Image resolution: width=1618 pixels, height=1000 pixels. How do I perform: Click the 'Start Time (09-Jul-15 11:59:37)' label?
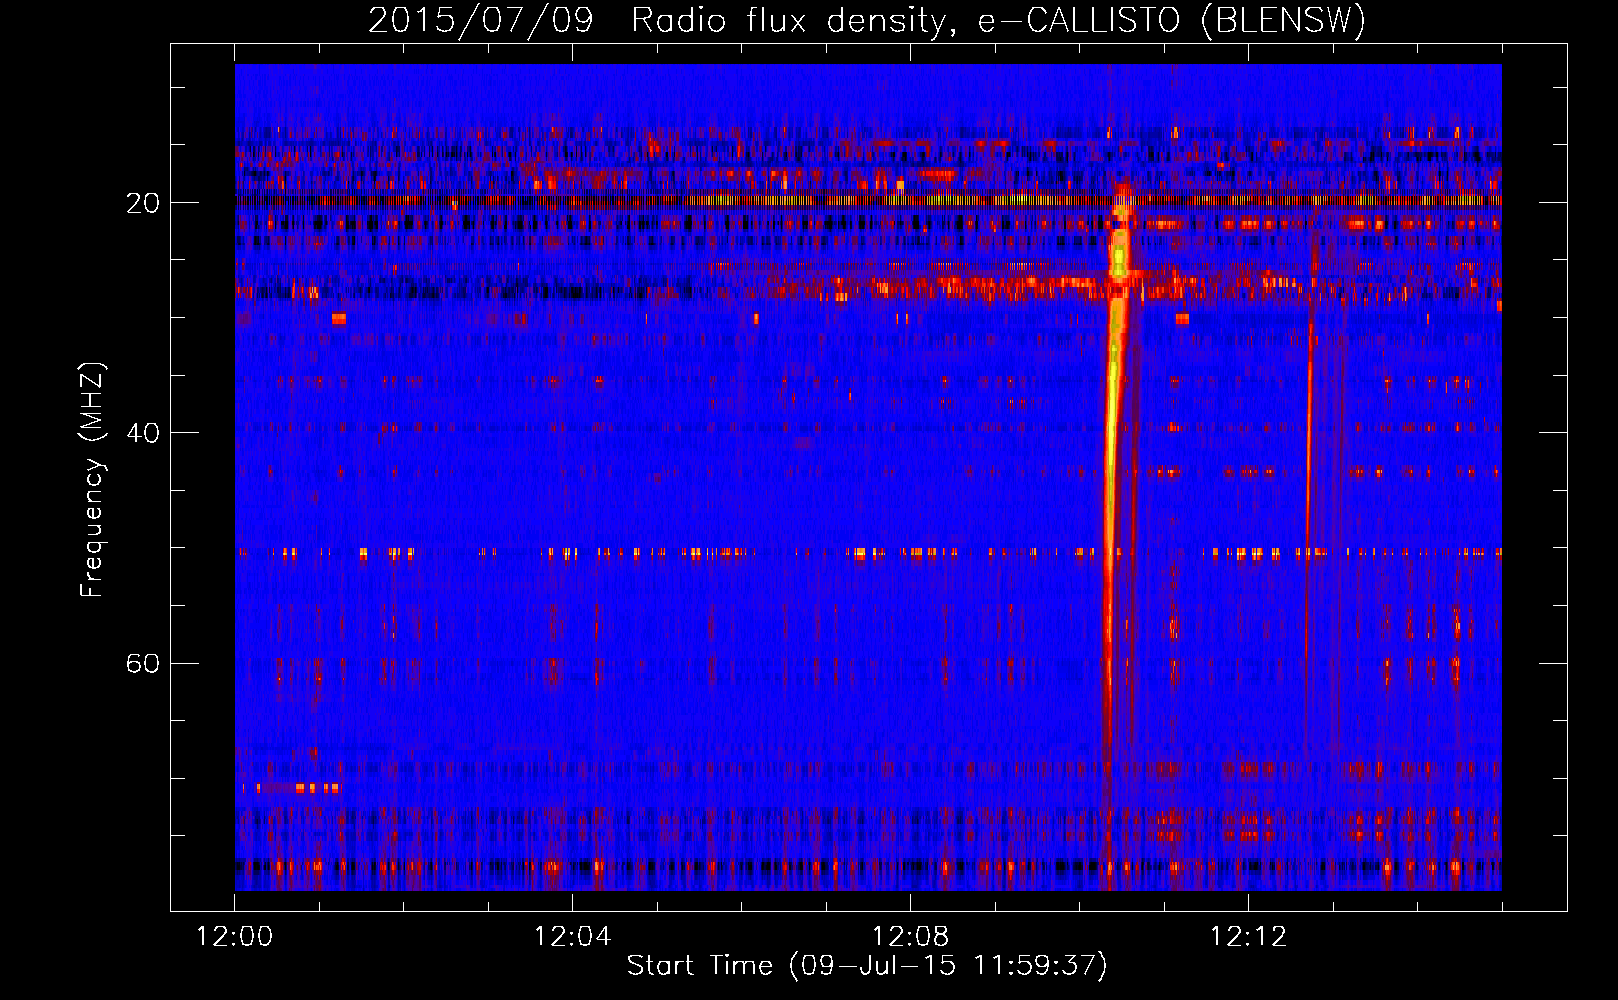(x=867, y=965)
